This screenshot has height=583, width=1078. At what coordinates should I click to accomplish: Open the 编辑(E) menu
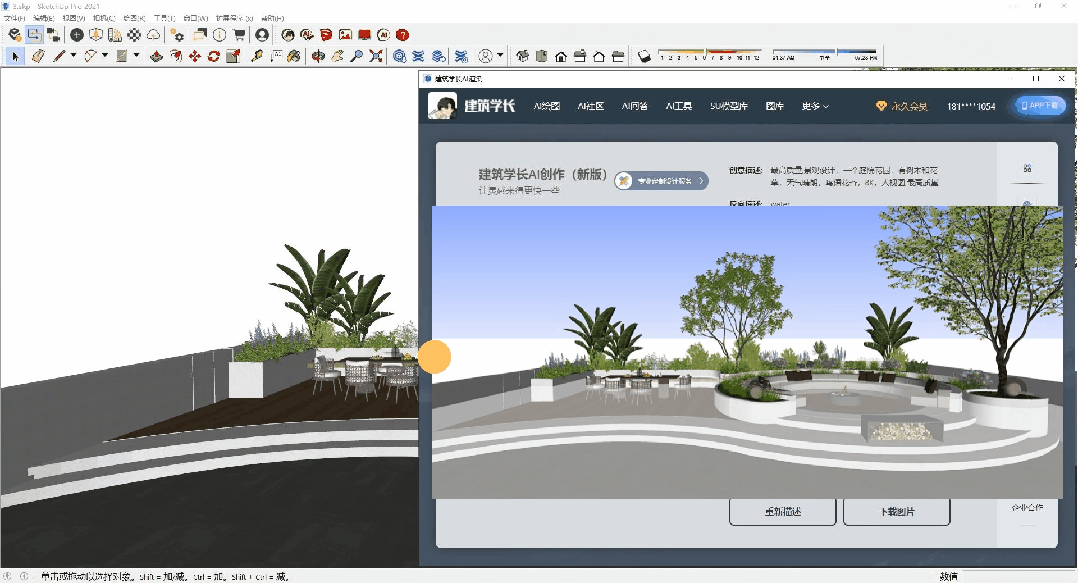pyautogui.click(x=43, y=18)
